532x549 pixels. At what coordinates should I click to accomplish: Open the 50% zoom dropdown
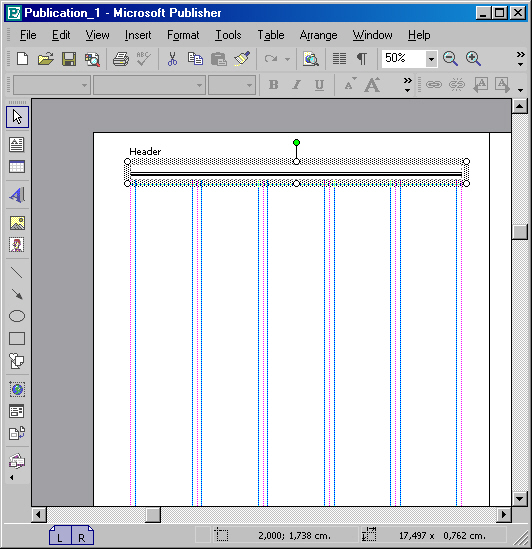point(431,59)
